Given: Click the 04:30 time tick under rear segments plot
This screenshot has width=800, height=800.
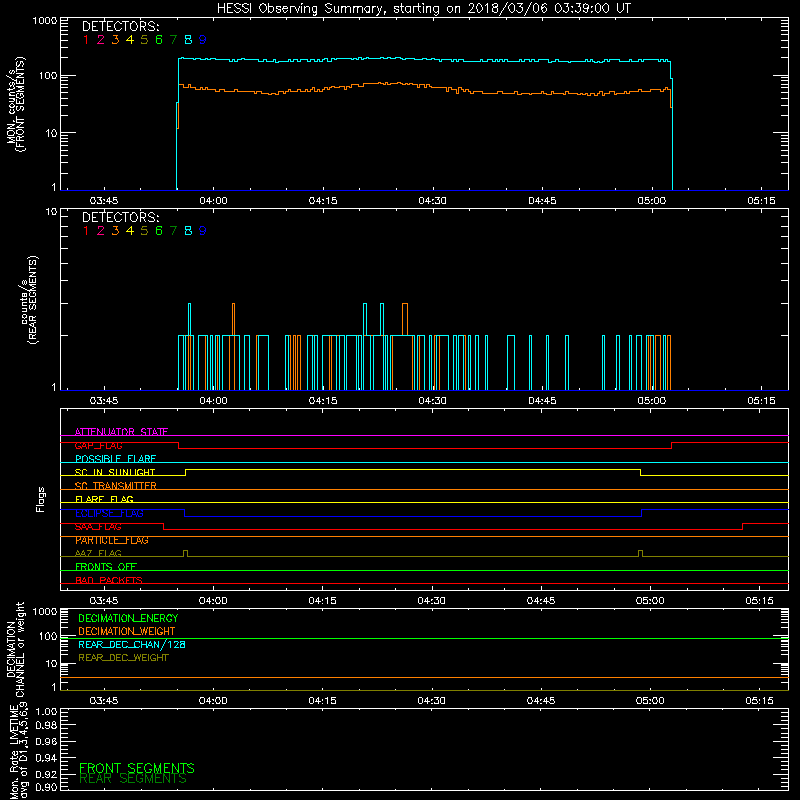Looking at the screenshot, I should [x=433, y=401].
